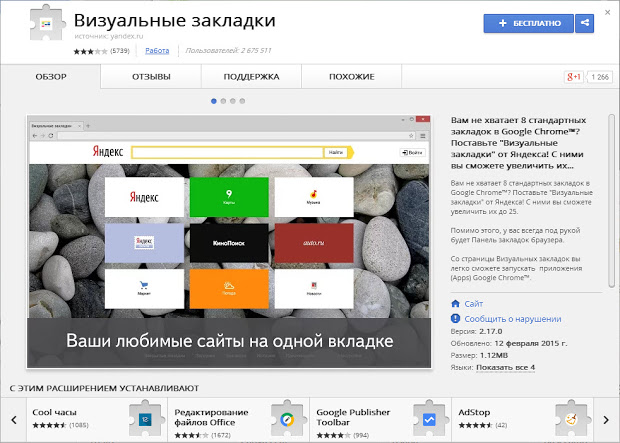
Task: Switch to the ОБЗОР tab
Action: click(51, 77)
